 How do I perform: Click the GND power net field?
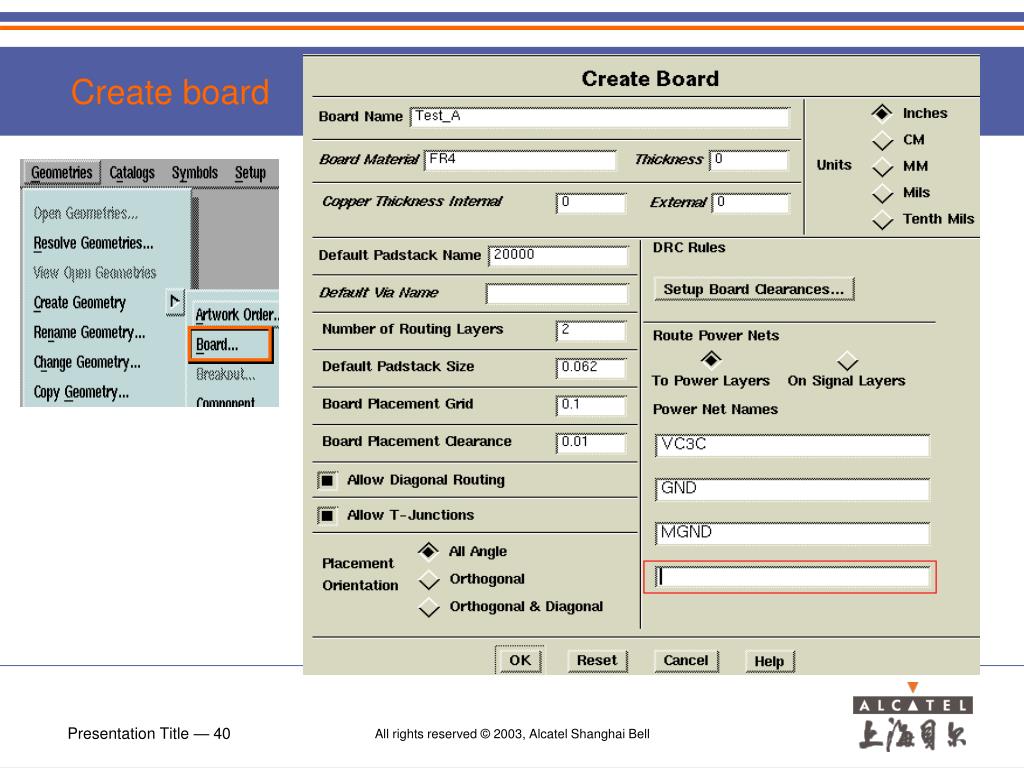[792, 490]
